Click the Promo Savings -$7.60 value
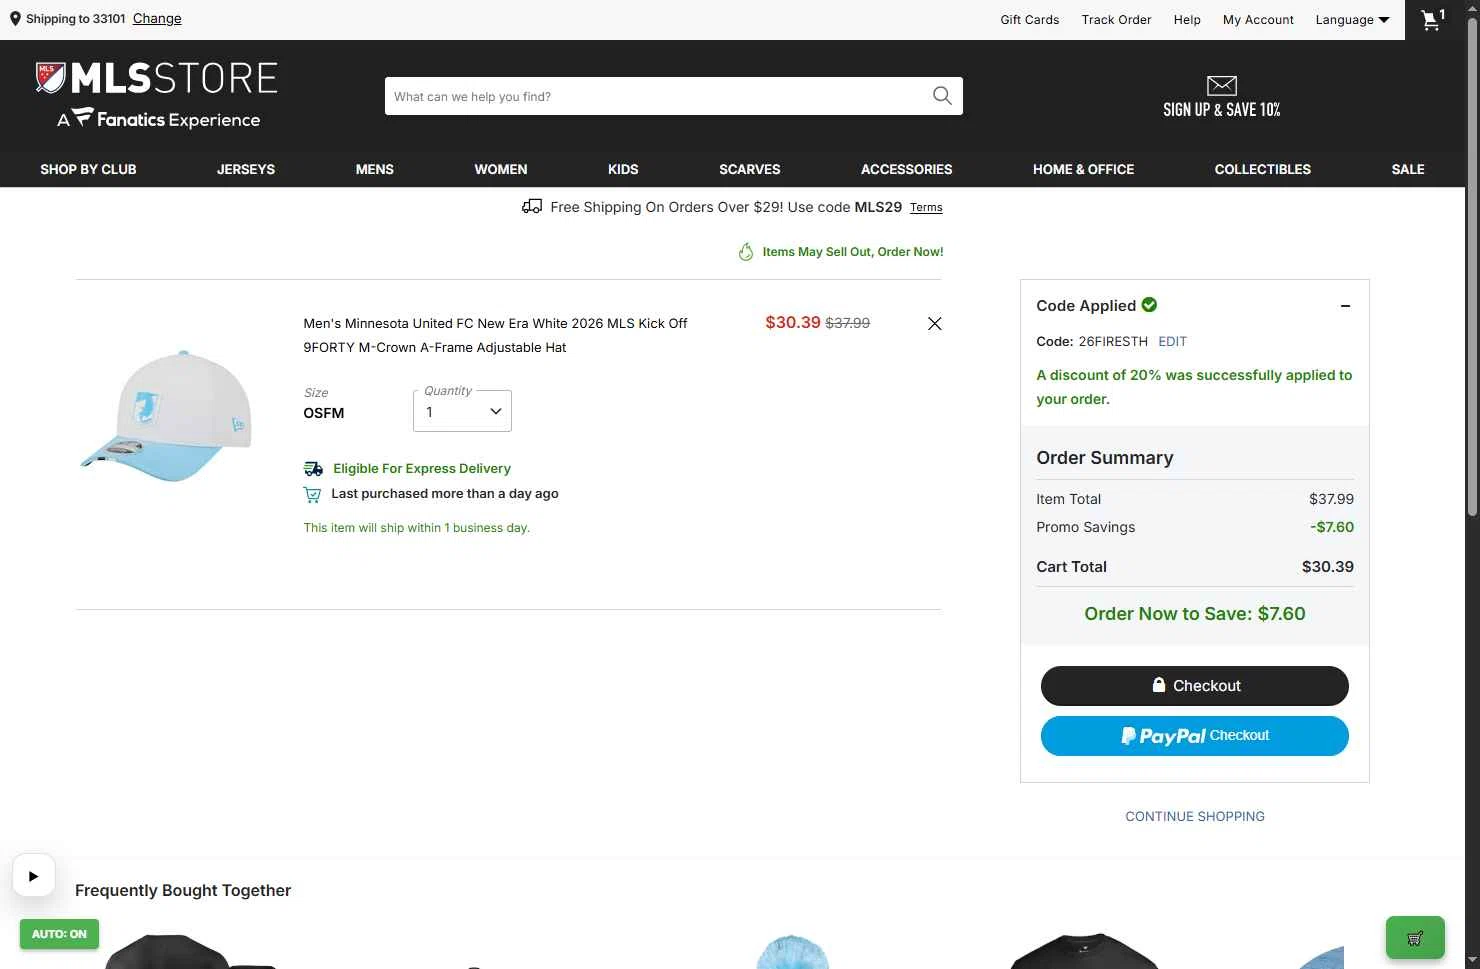The width and height of the screenshot is (1480, 969). [x=1331, y=527]
